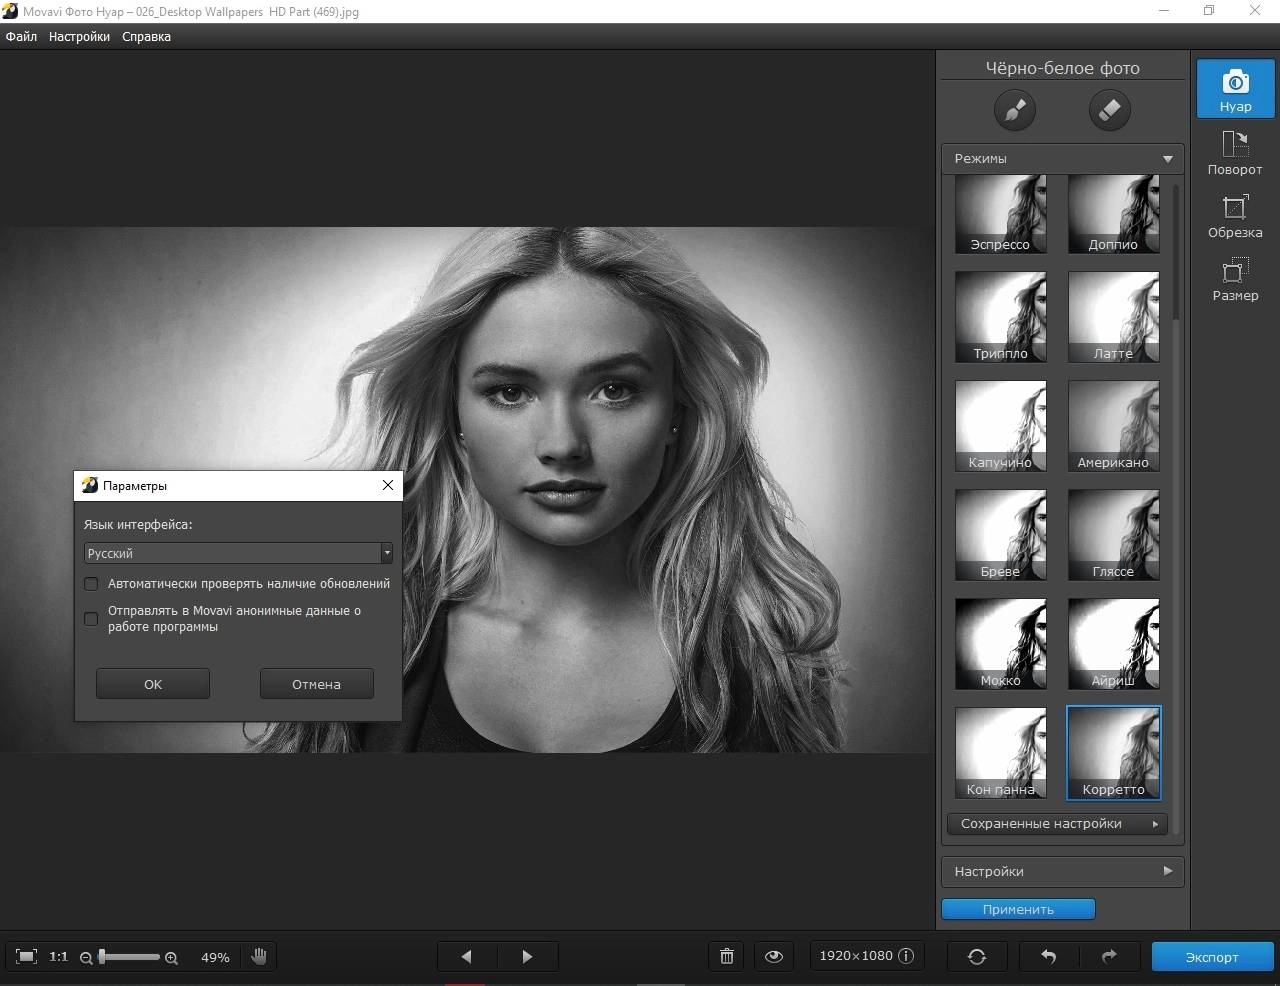Switch to Размер resize tool
The width and height of the screenshot is (1280, 986).
pos(1235,279)
